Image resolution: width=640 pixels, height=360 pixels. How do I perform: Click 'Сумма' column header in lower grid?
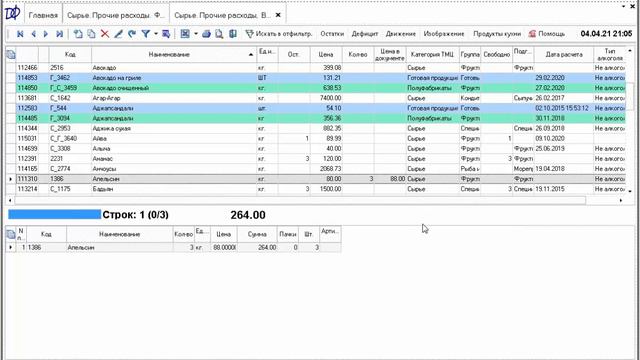257,234
